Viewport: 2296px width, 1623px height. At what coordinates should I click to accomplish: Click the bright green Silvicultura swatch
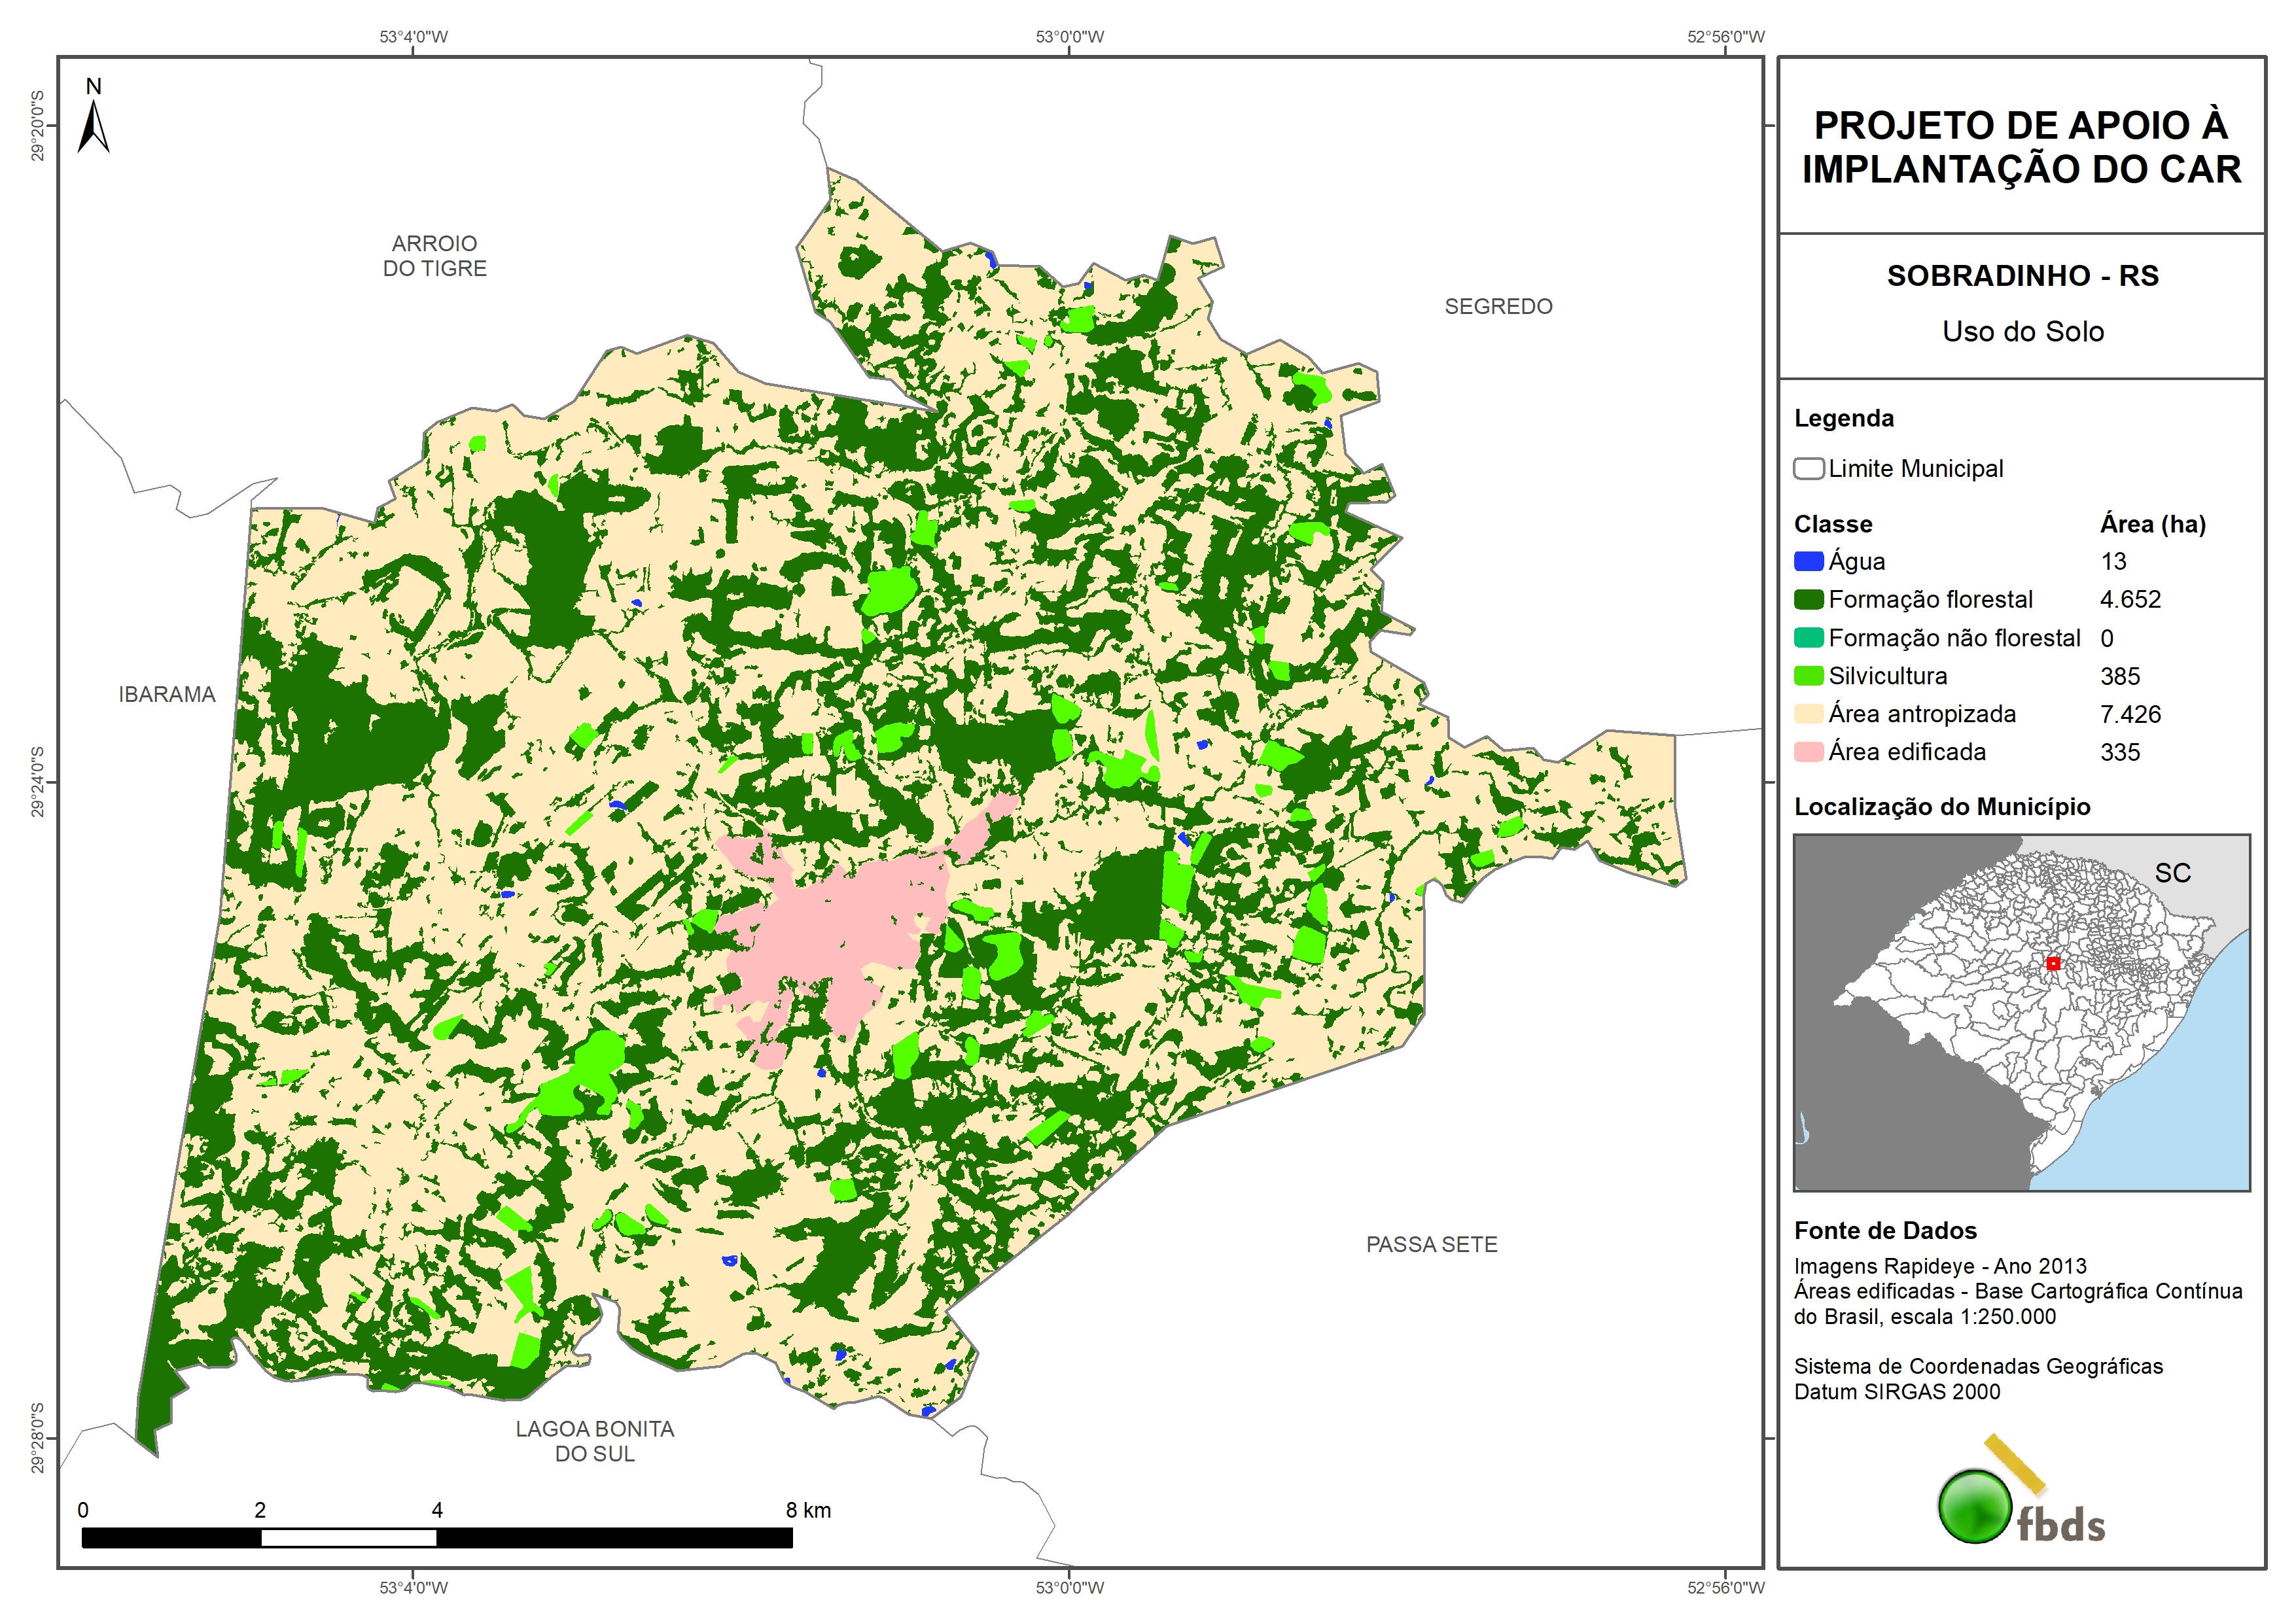(x=1808, y=676)
